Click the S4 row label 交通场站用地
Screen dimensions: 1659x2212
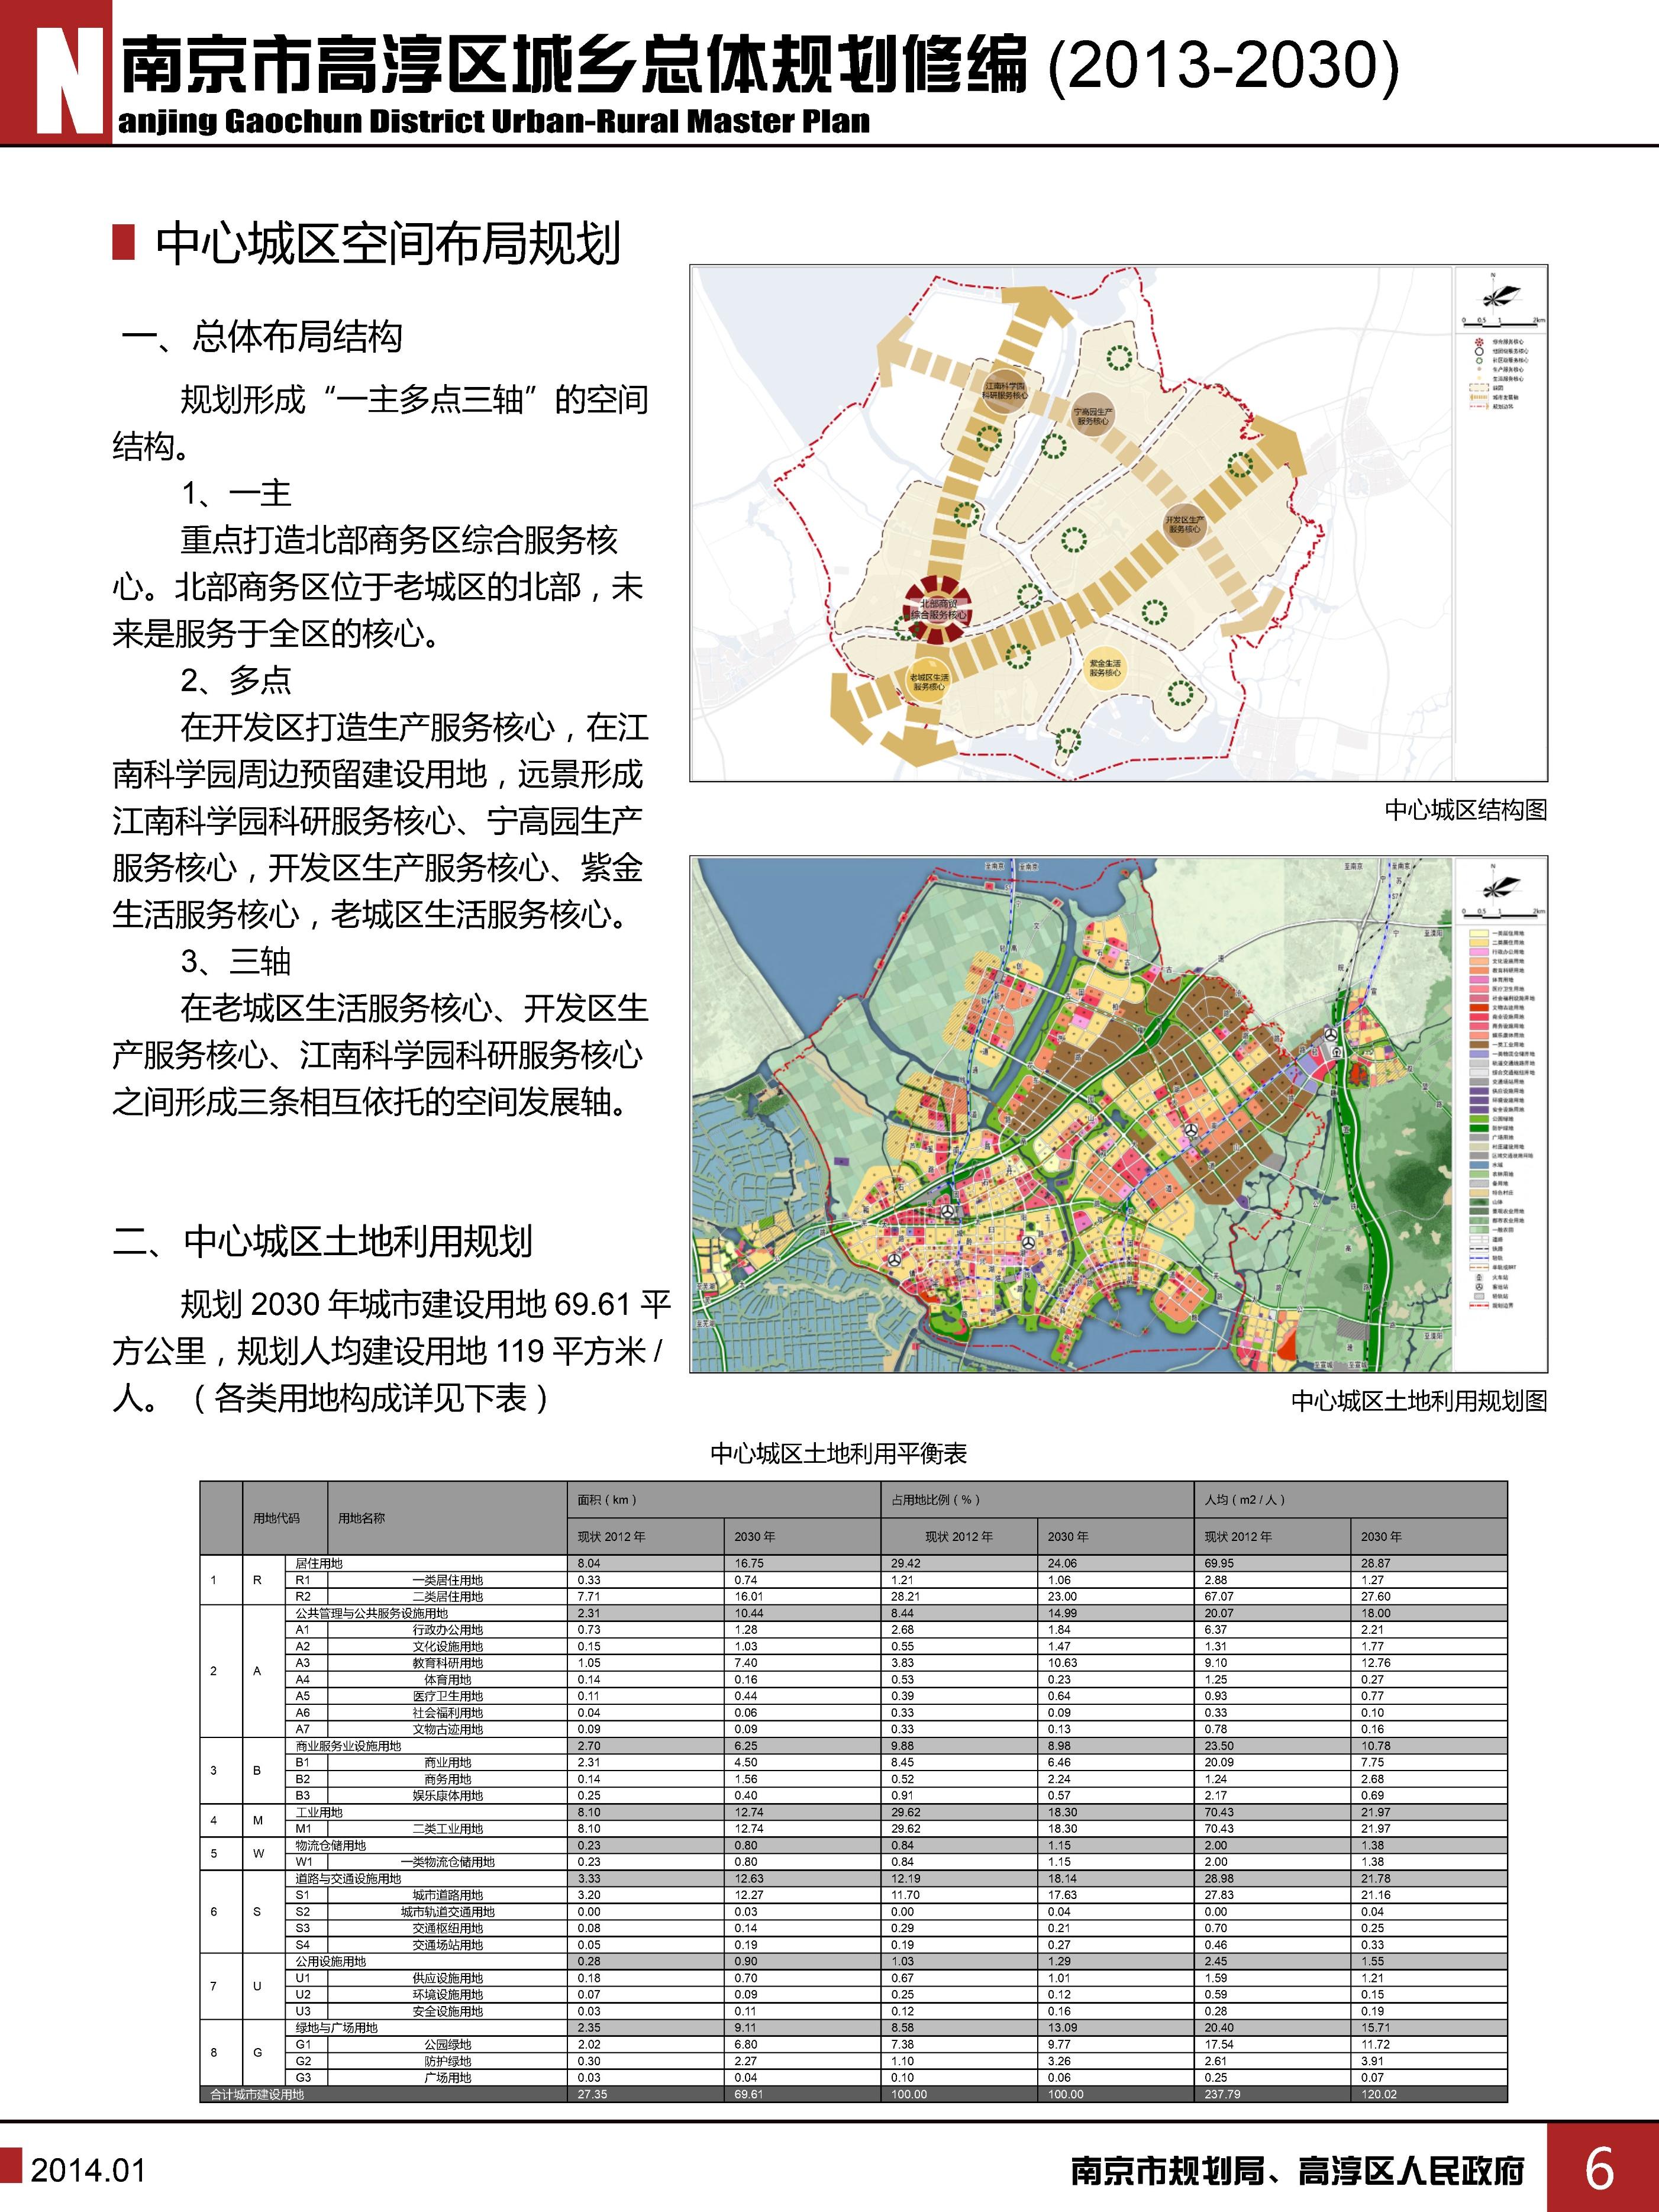(447, 1945)
